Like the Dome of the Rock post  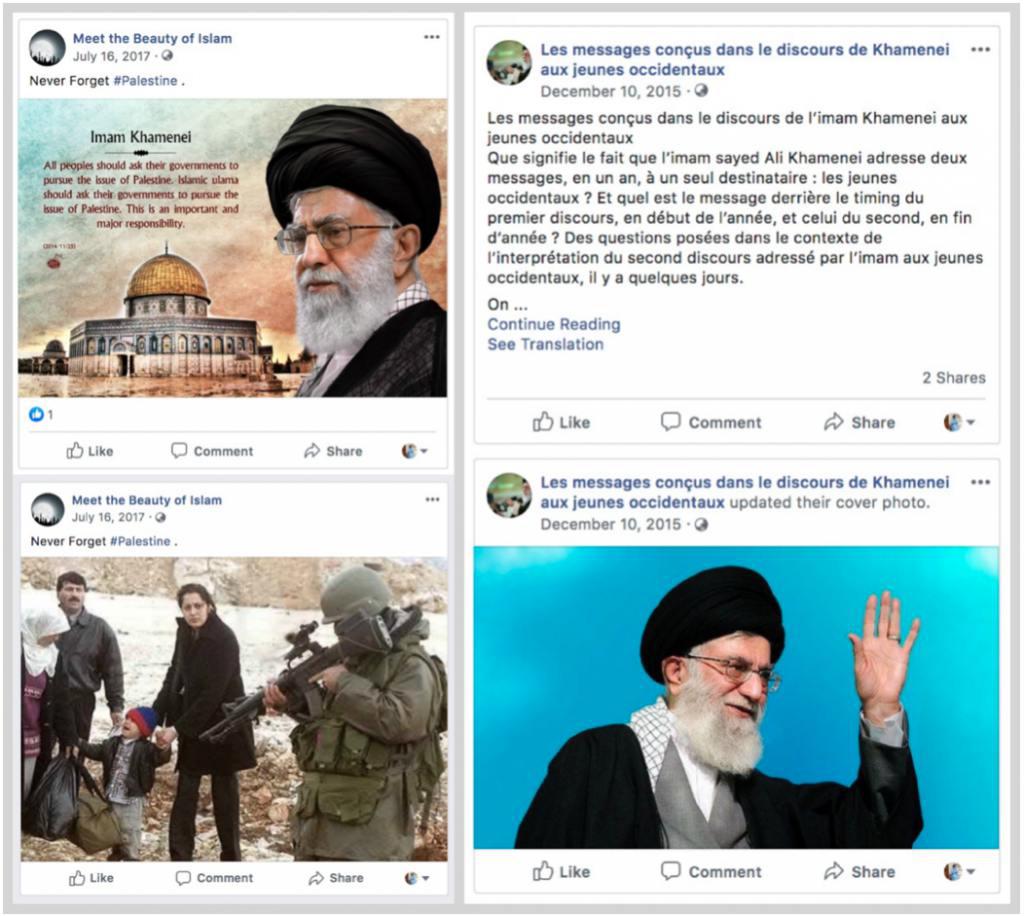pyautogui.click(x=90, y=450)
